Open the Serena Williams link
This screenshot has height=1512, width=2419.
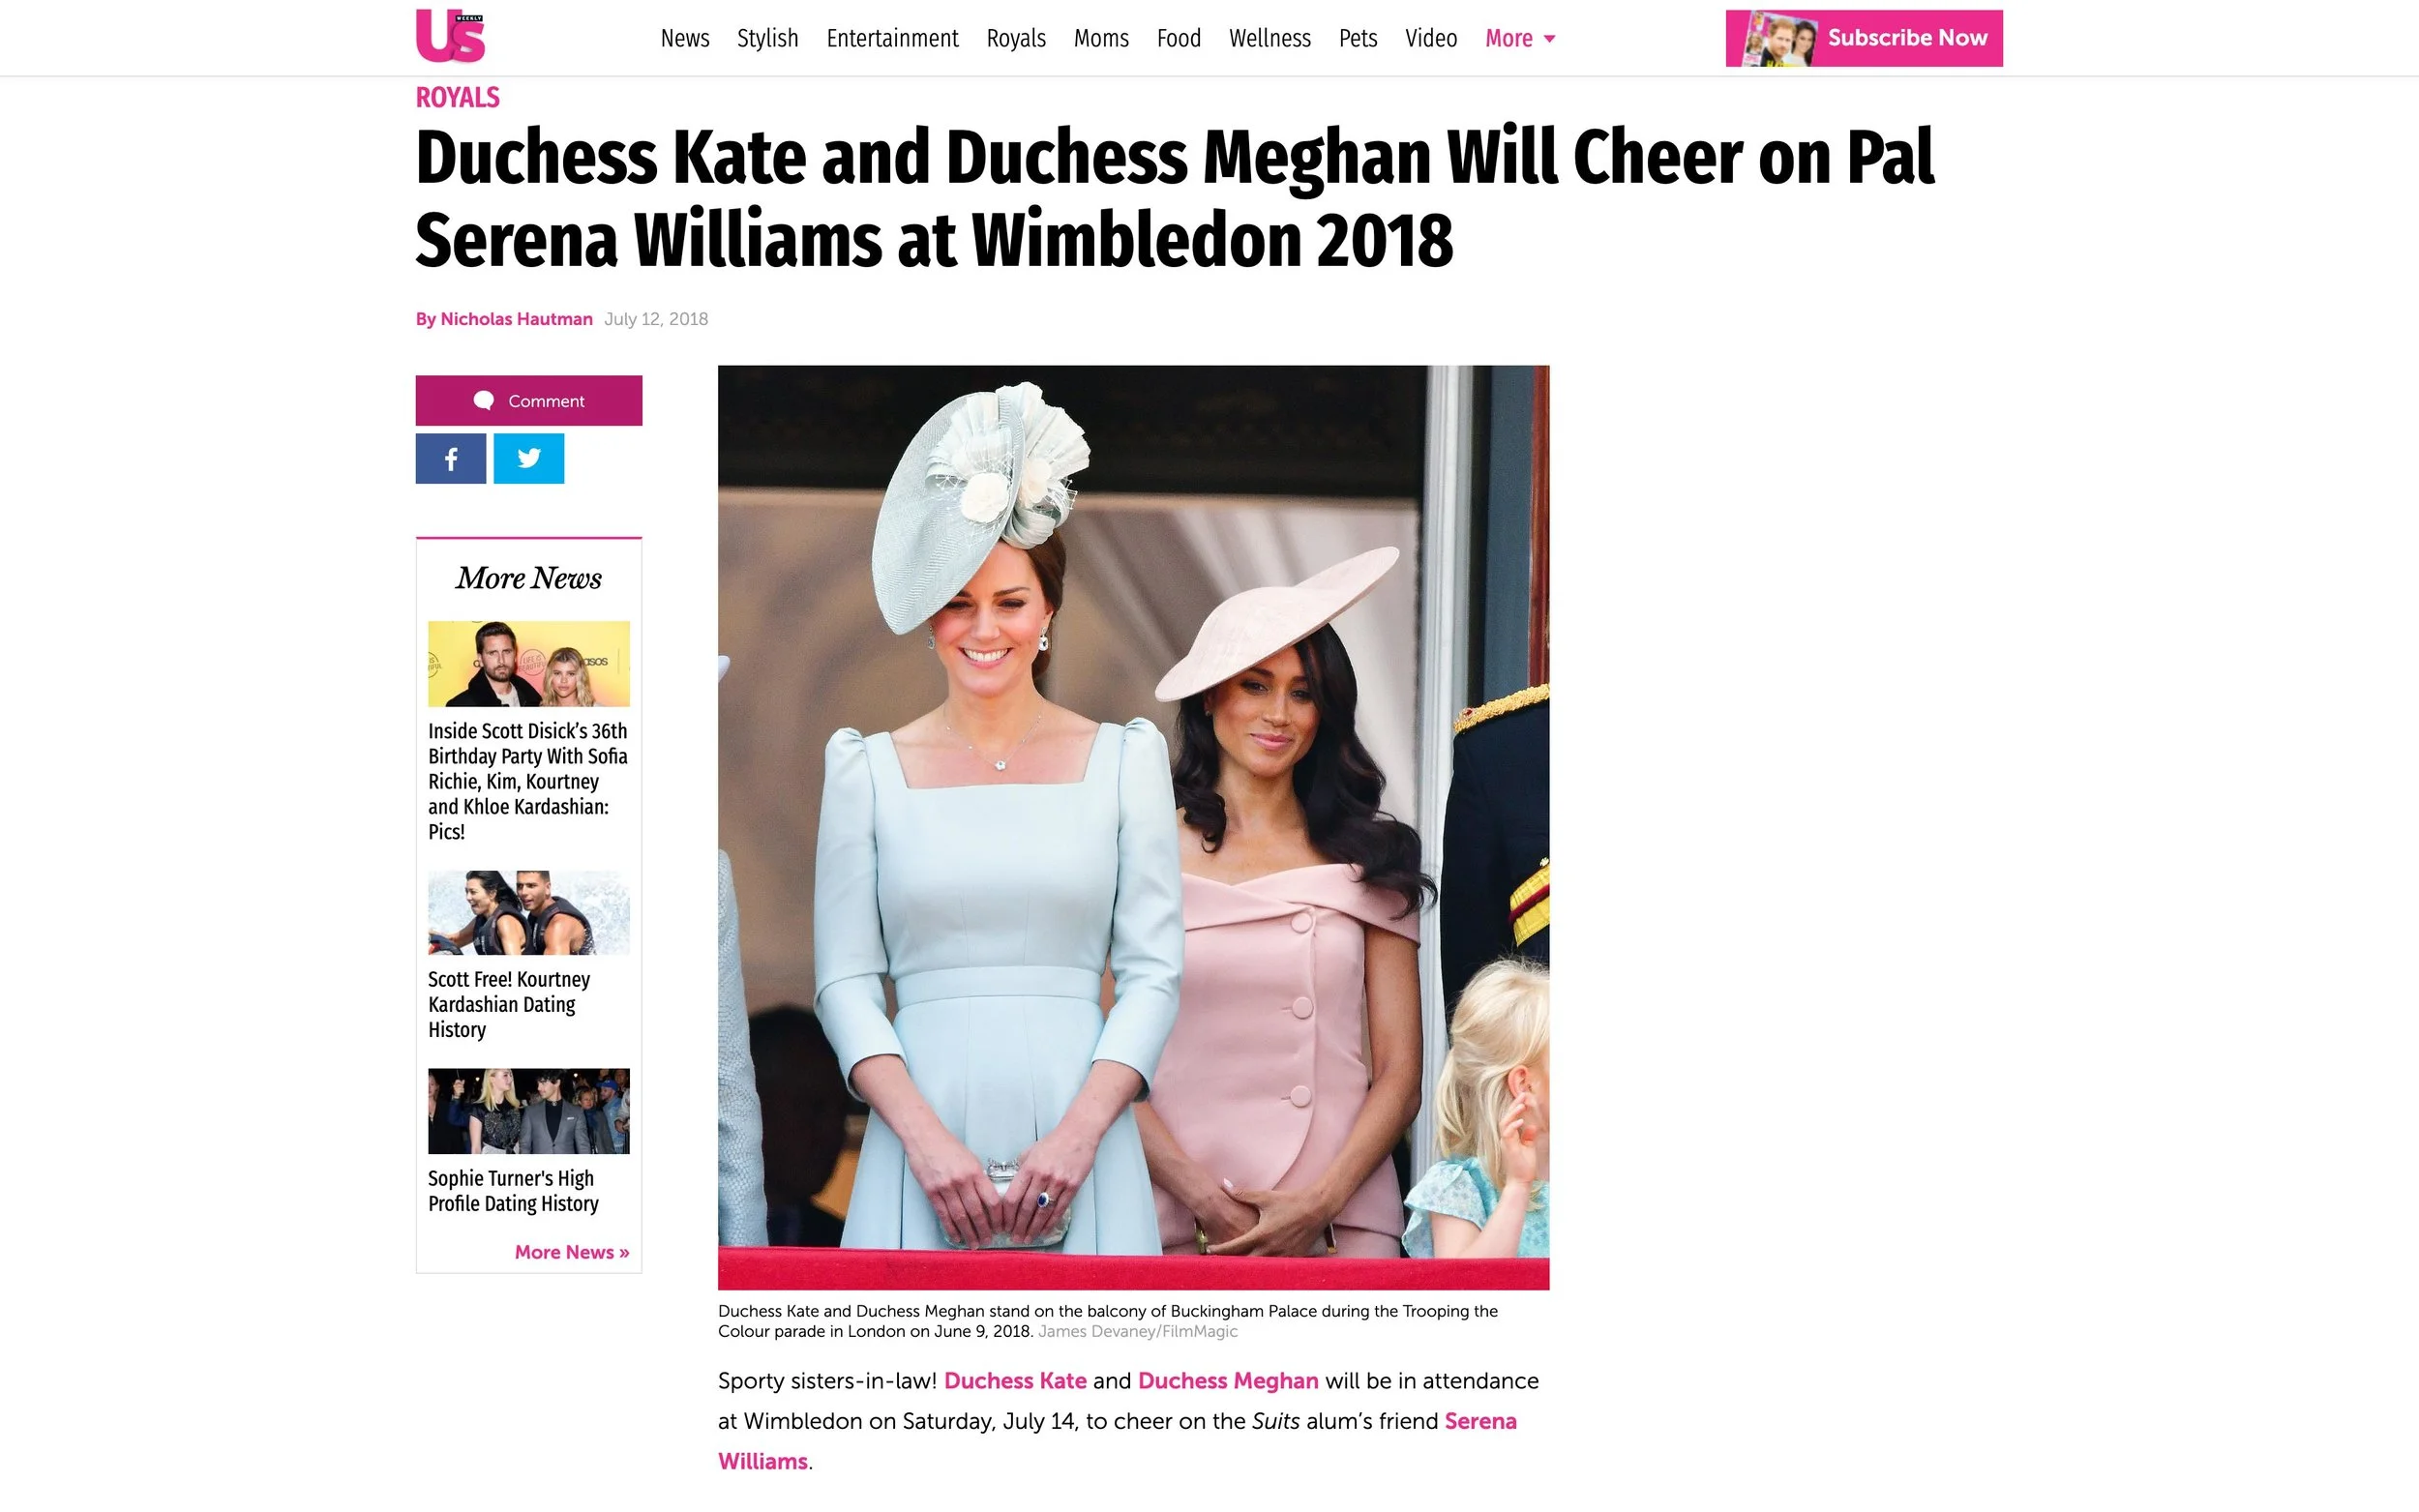point(1117,1441)
